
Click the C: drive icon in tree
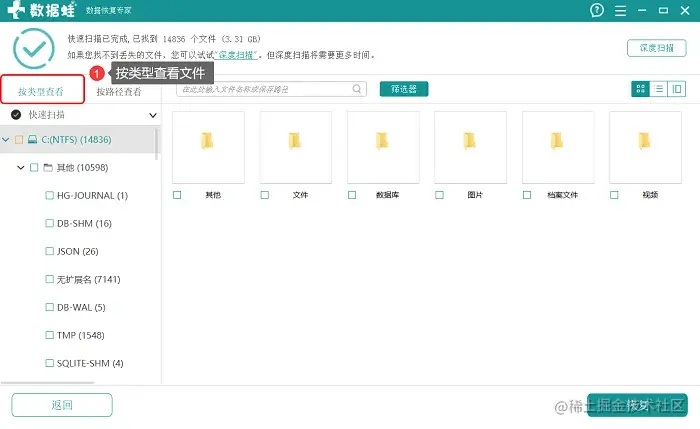(32, 140)
